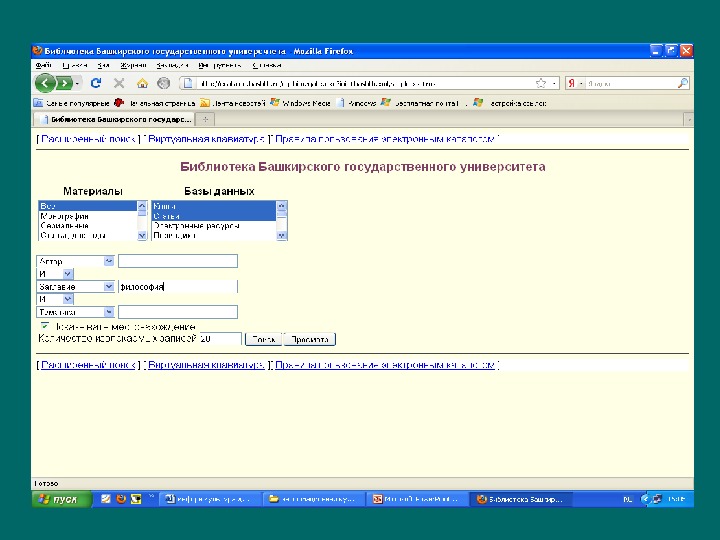The width and height of the screenshot is (720, 540).
Task: Click the page icon in the address bar
Action: click(187, 83)
